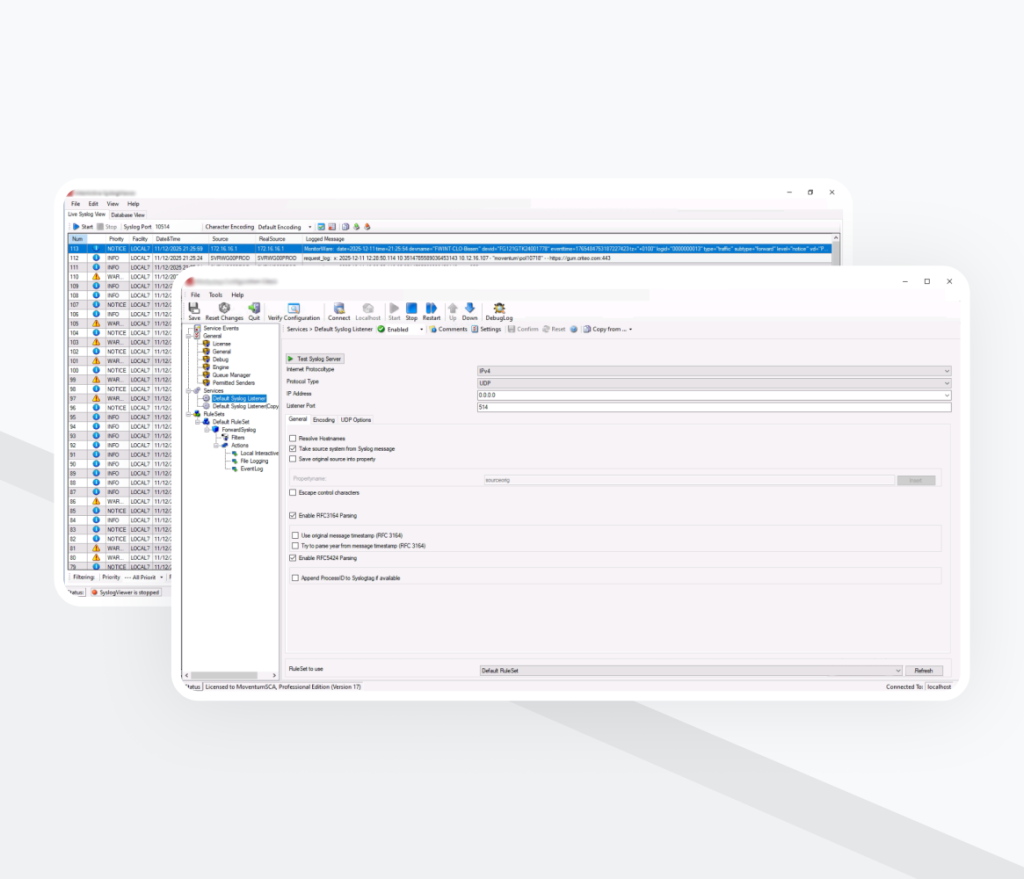Click the Restart service icon

[431, 309]
